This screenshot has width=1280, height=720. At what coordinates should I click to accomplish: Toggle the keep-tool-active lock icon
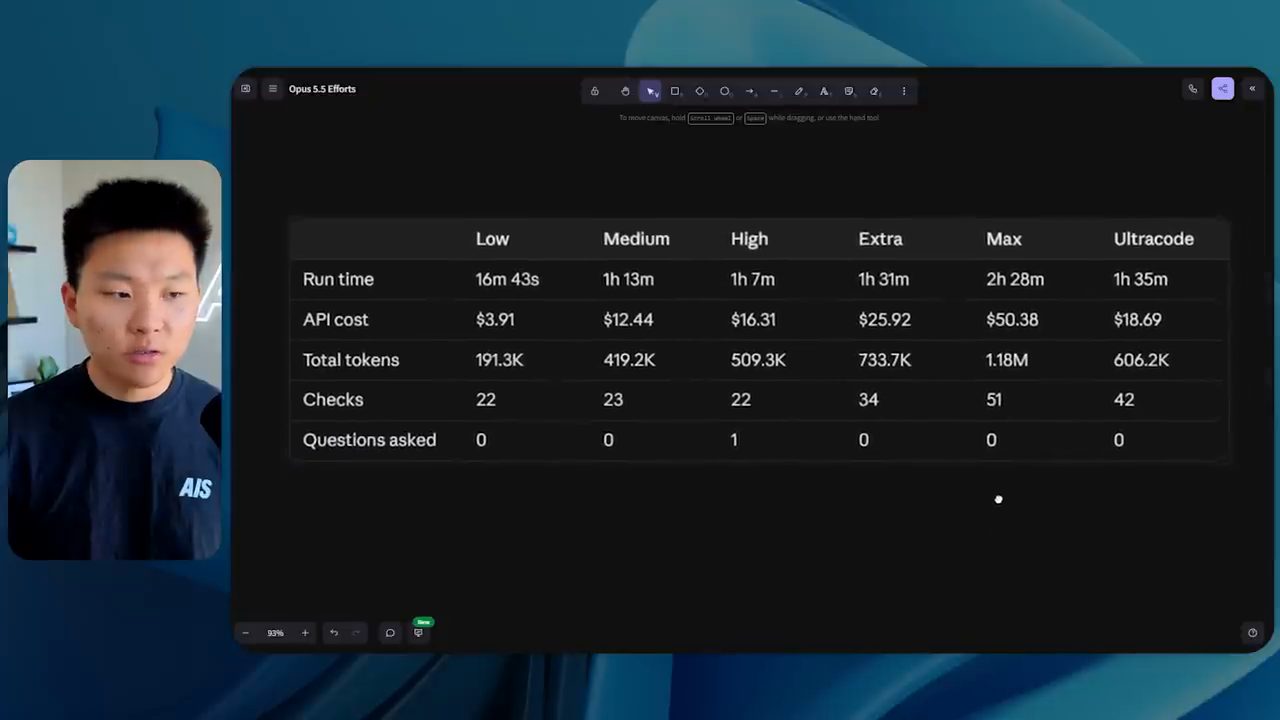point(595,91)
